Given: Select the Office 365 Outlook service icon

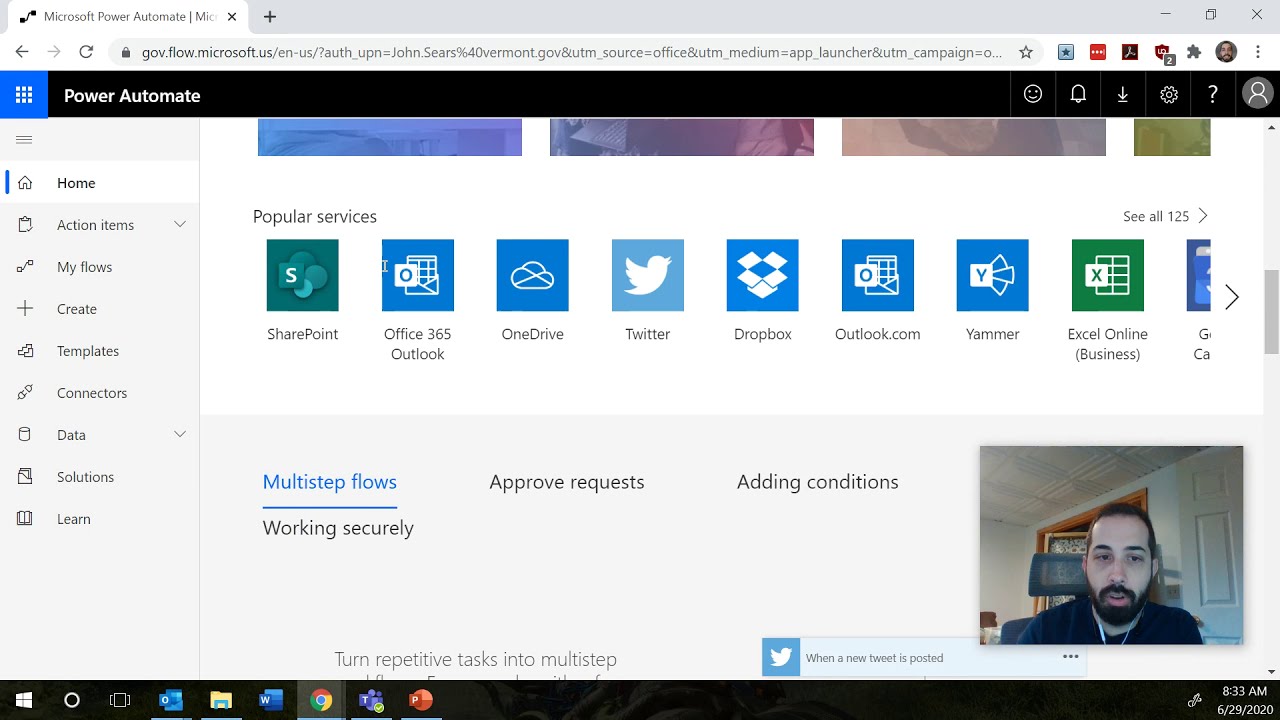Looking at the screenshot, I should pos(417,275).
